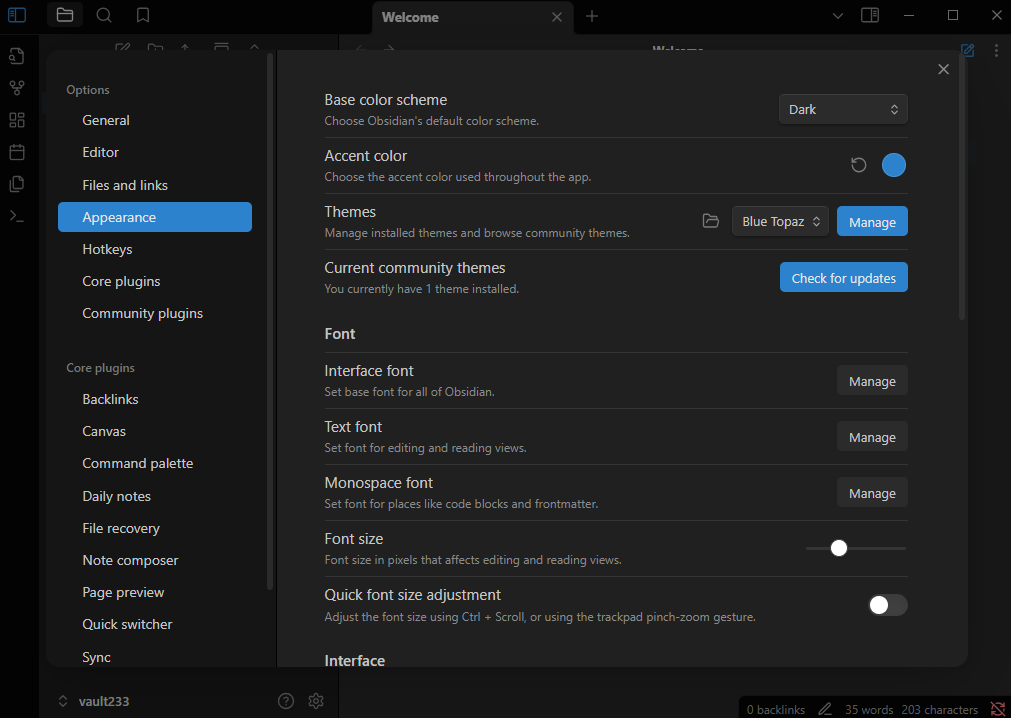1011x718 pixels.
Task: Open command palette ribbon icon
Action: point(17,217)
